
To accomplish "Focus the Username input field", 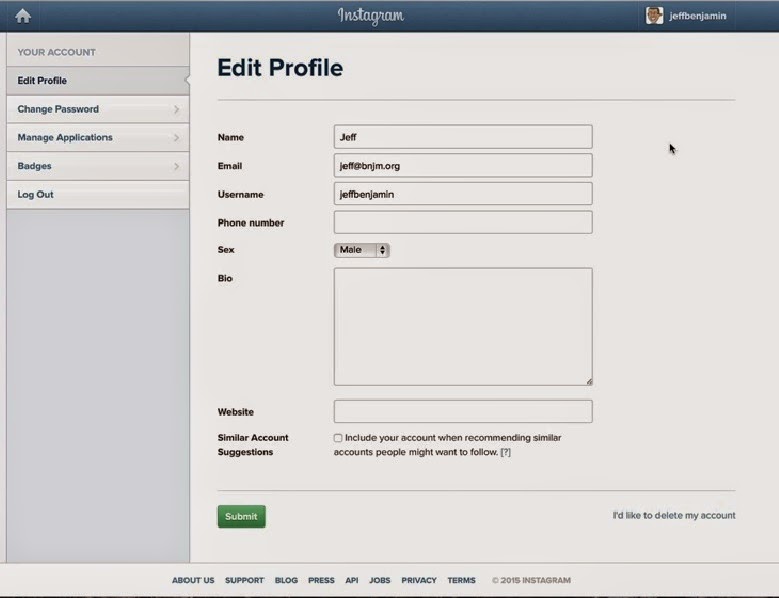I will 463,194.
